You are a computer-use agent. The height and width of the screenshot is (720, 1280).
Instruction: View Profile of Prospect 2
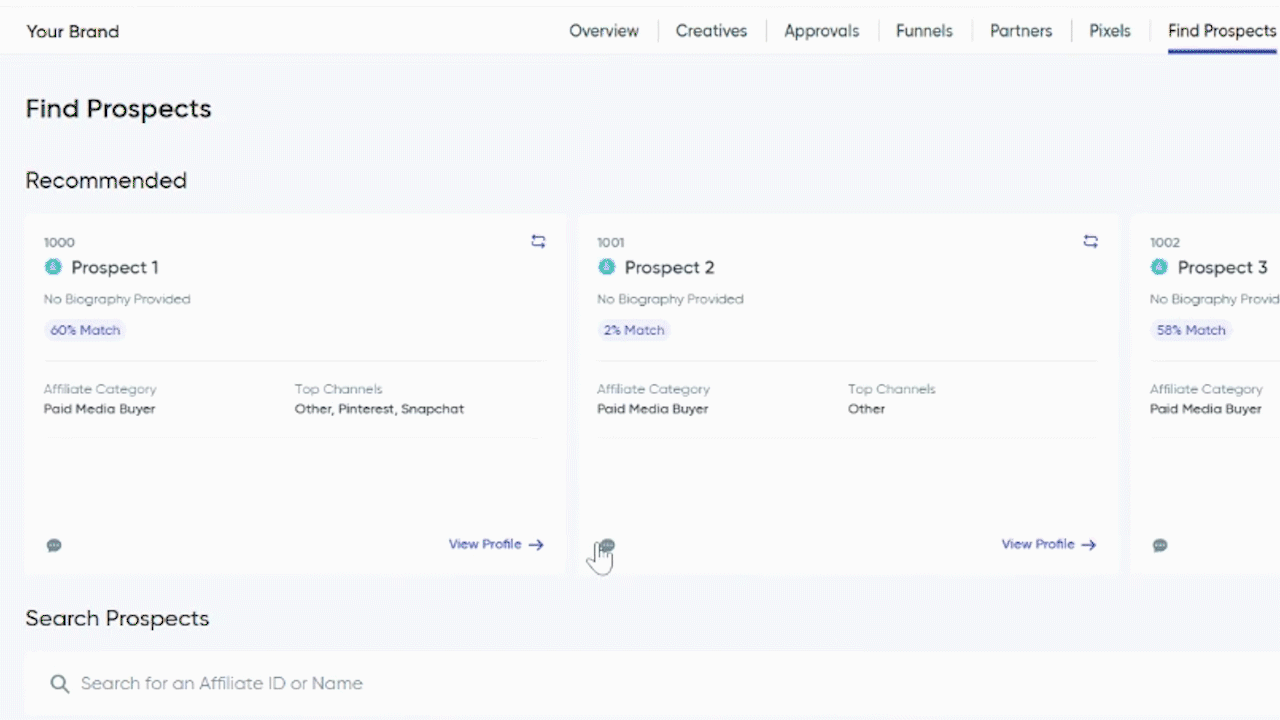1049,544
